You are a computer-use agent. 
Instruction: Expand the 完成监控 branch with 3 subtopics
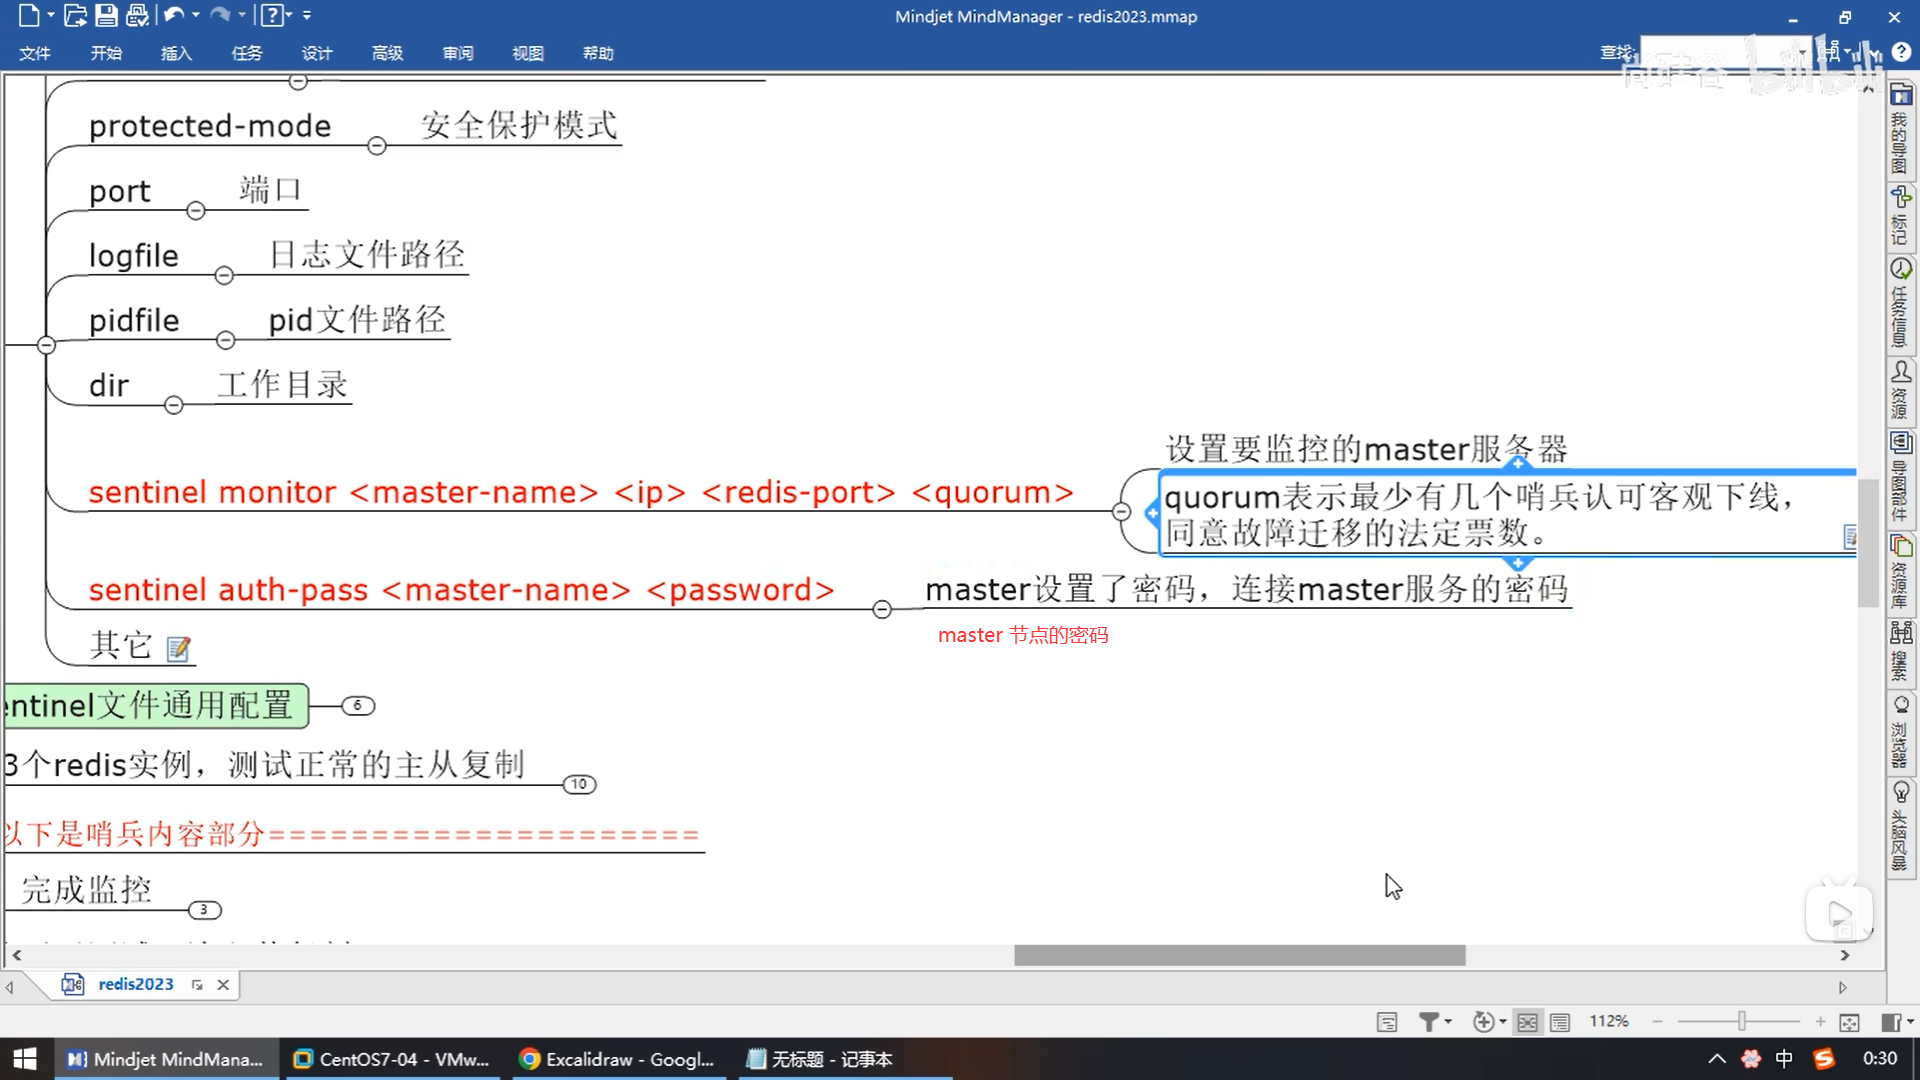[x=204, y=910]
